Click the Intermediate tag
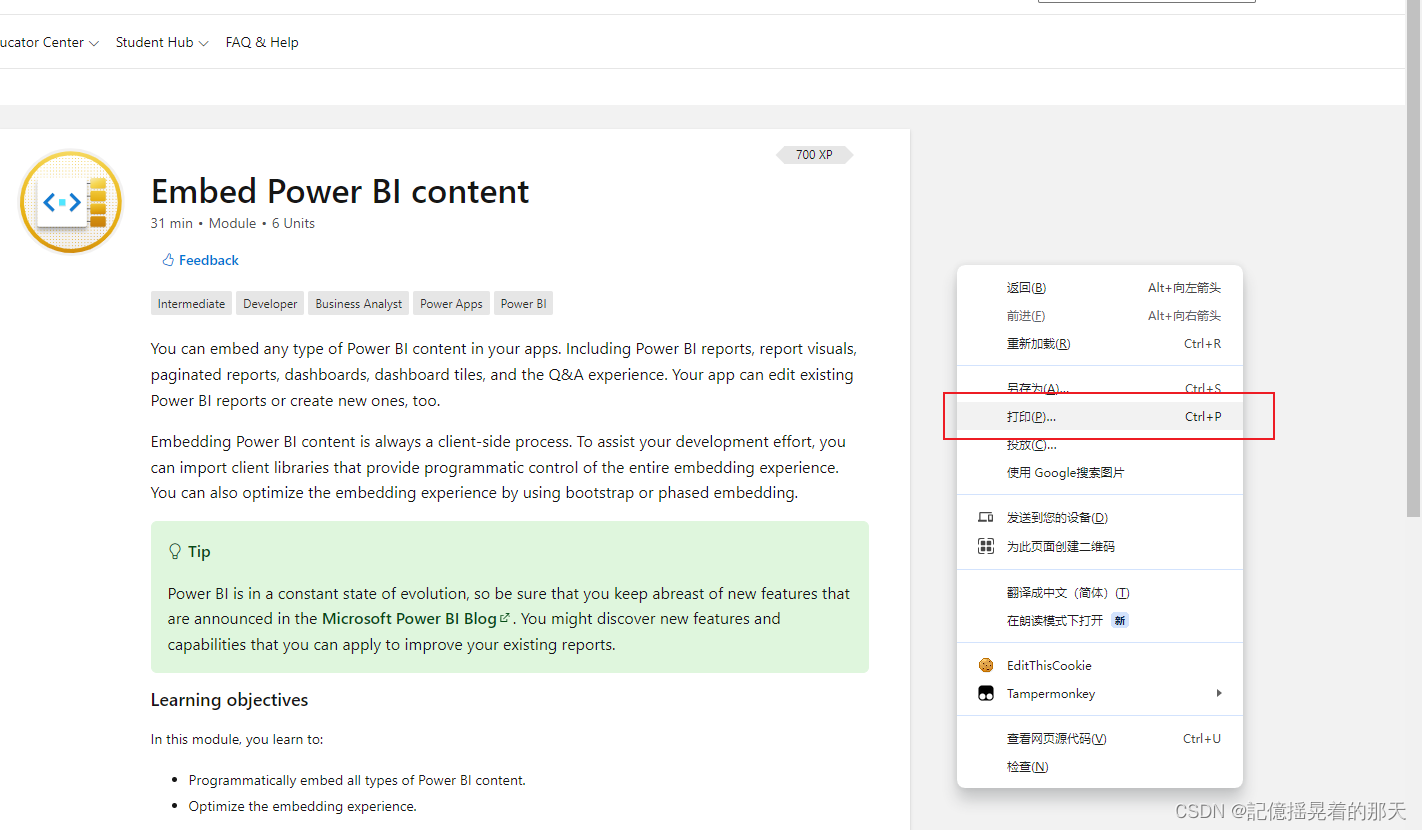This screenshot has height=830, width=1422. pos(191,304)
